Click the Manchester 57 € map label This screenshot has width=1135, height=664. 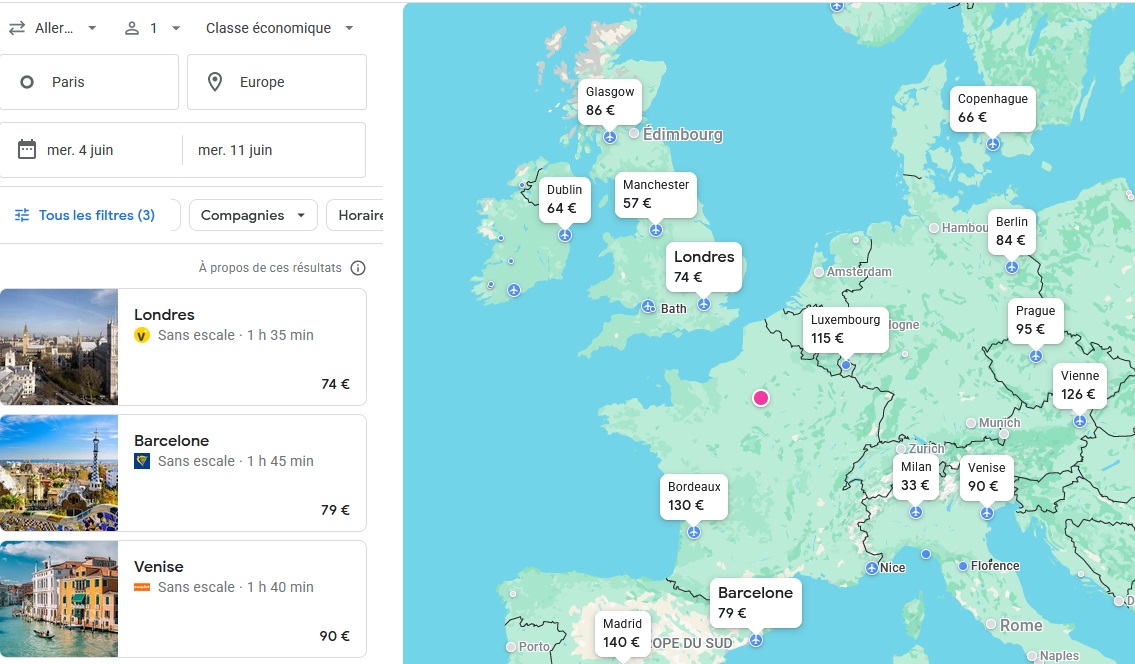point(656,194)
